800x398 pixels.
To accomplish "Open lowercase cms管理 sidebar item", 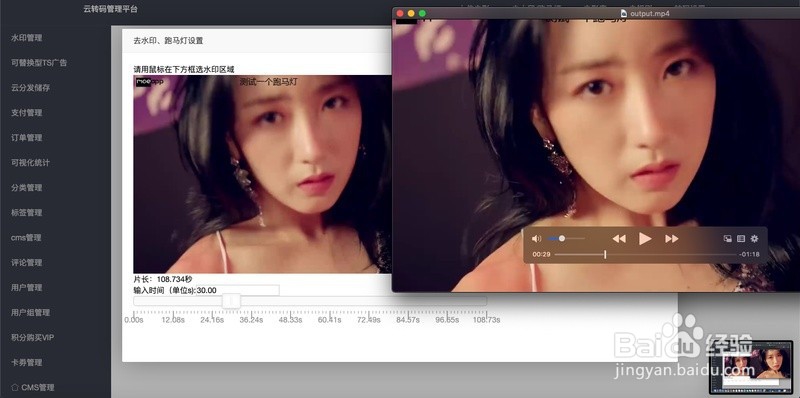I will click(26, 238).
